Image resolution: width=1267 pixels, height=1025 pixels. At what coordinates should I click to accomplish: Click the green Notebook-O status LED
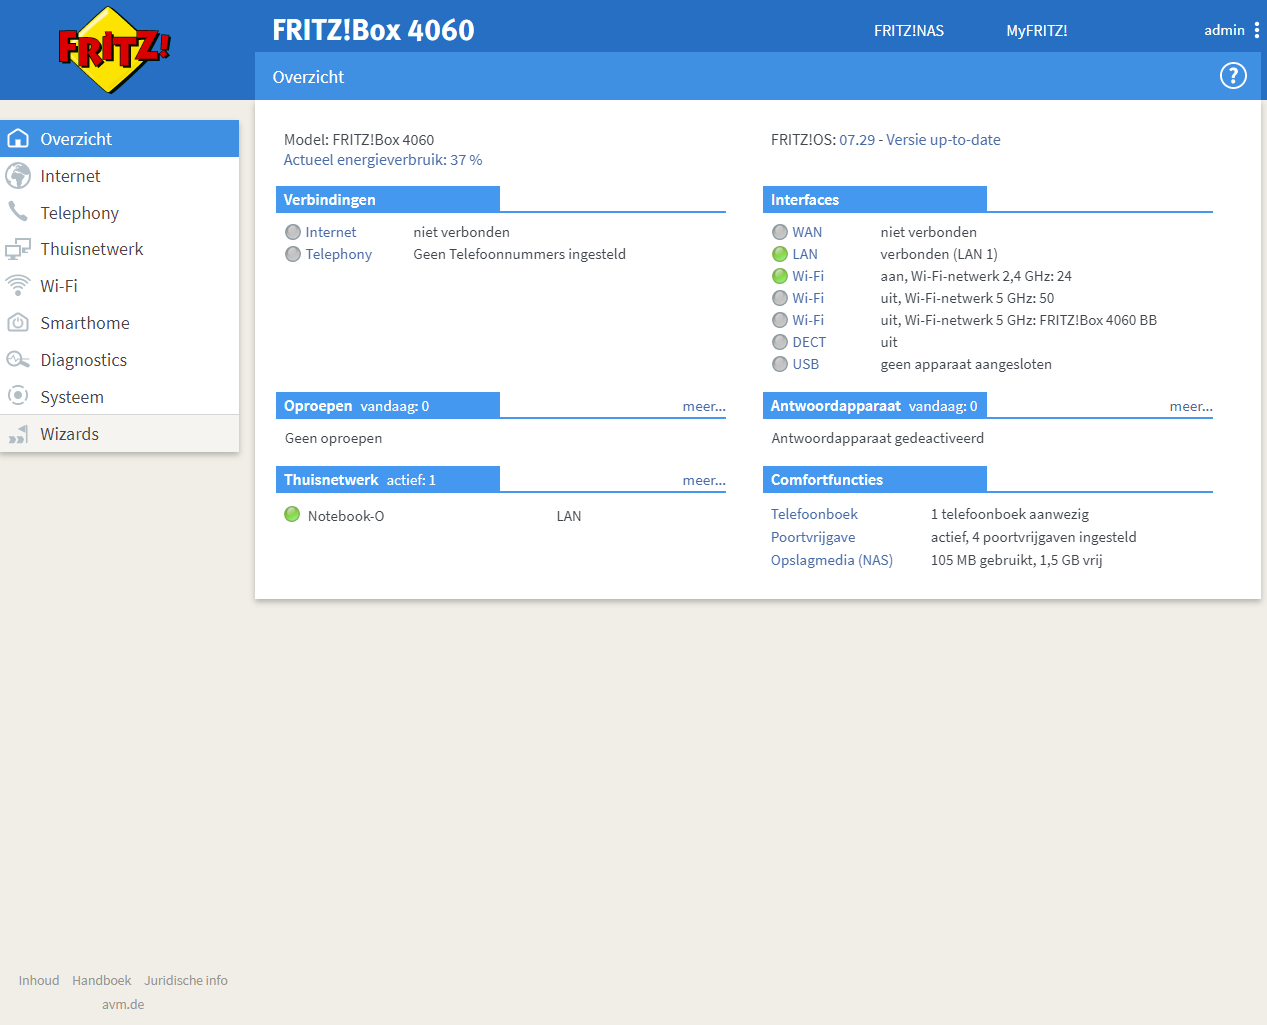click(292, 514)
